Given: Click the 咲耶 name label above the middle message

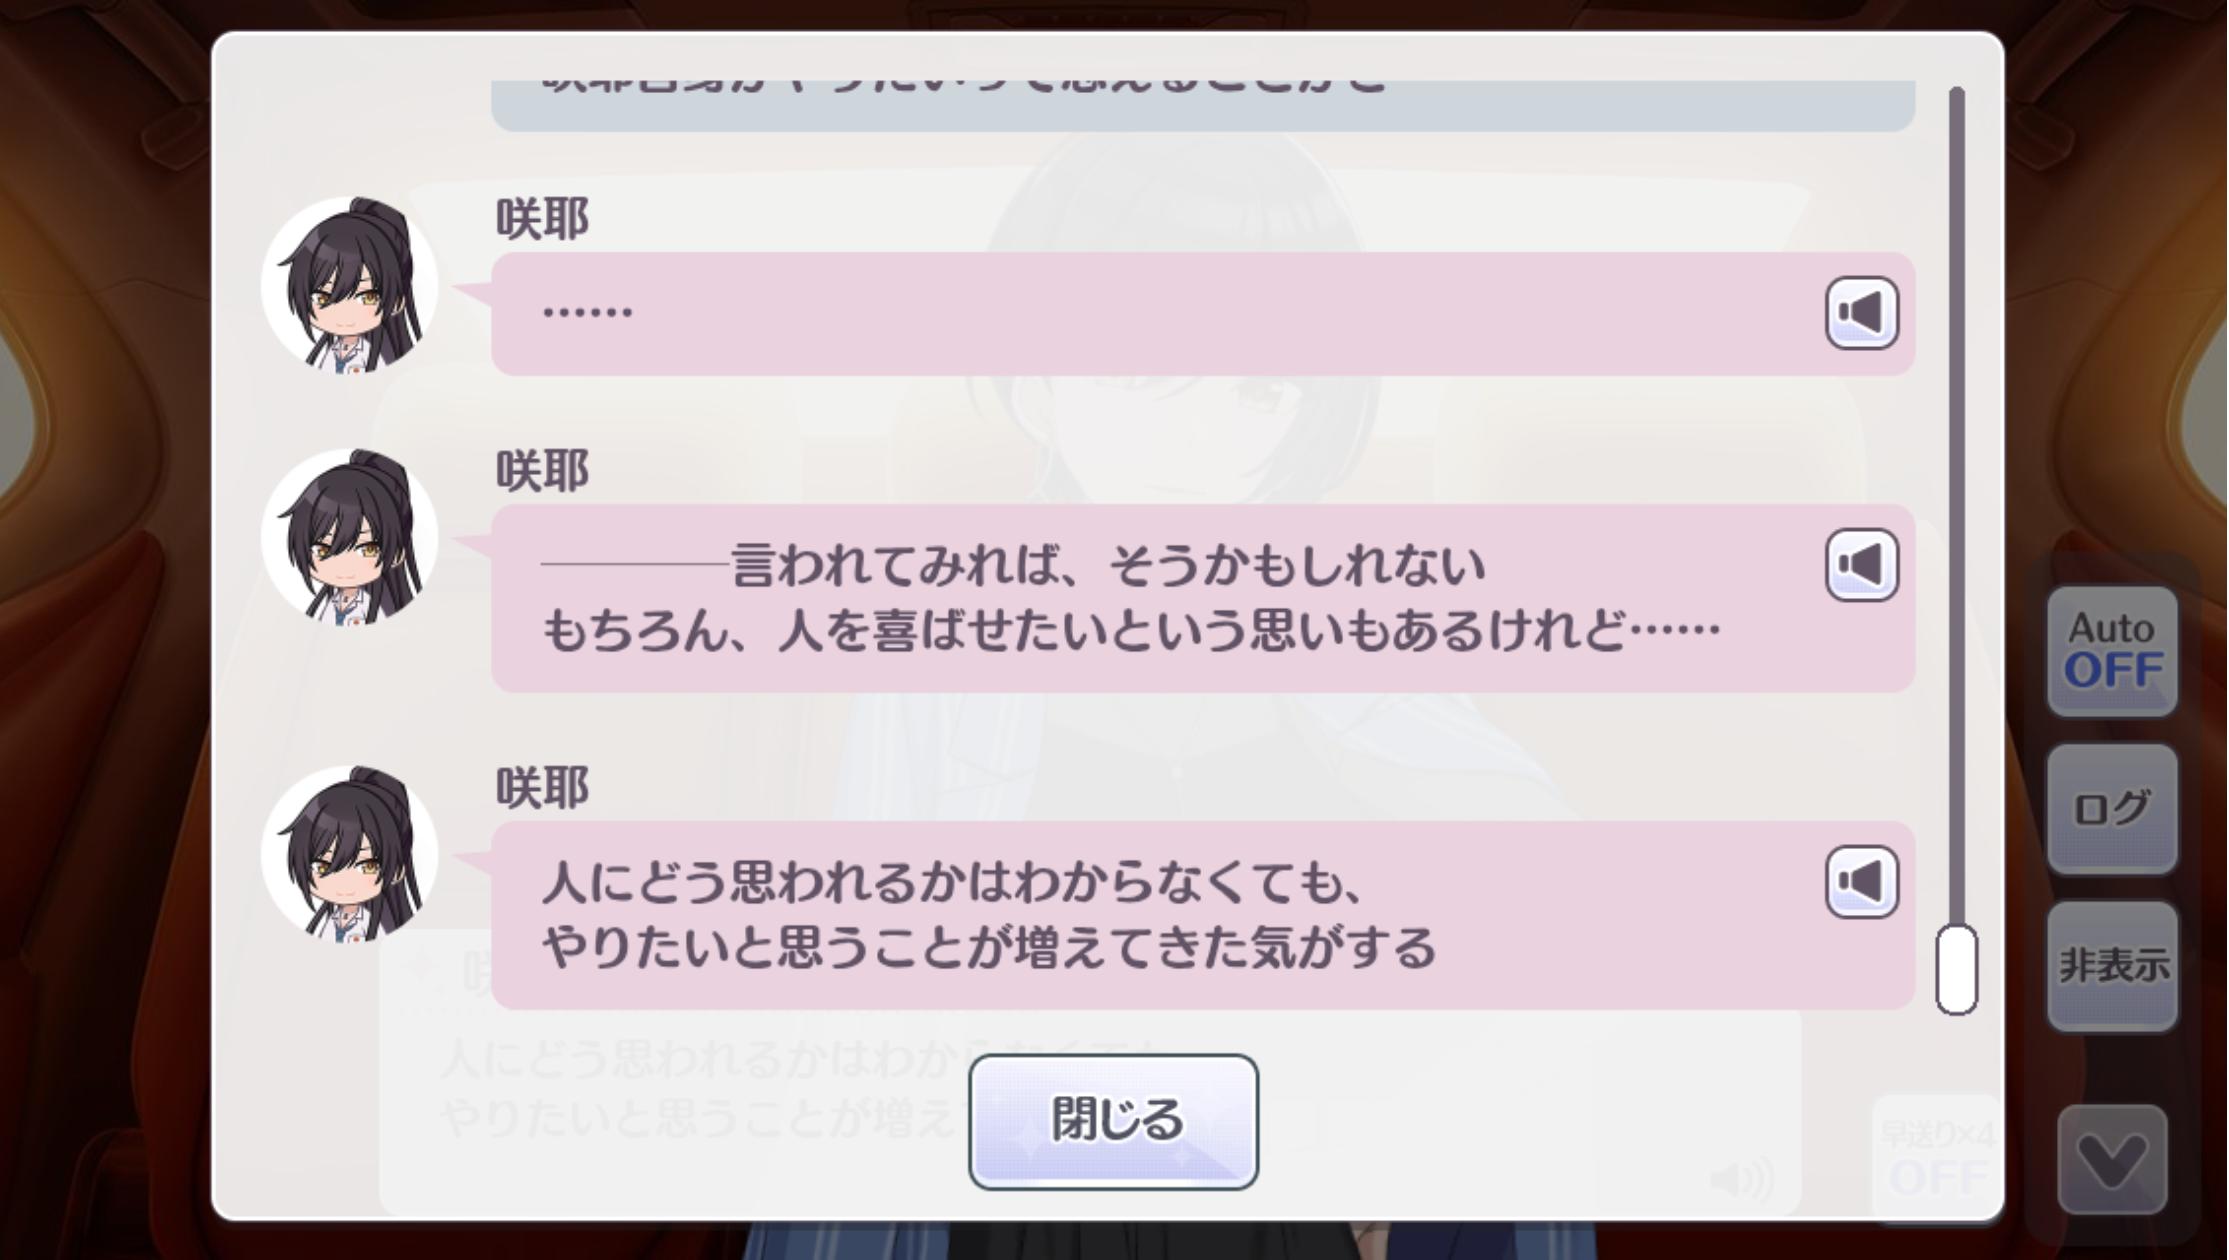Looking at the screenshot, I should [543, 471].
